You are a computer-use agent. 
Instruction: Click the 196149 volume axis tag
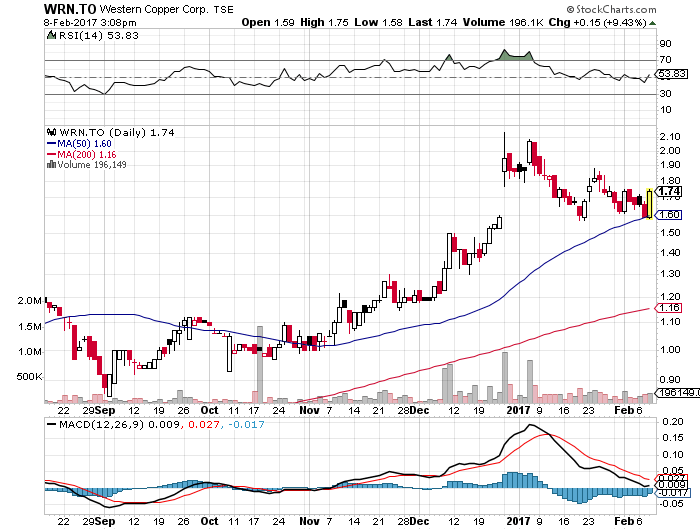tap(677, 392)
